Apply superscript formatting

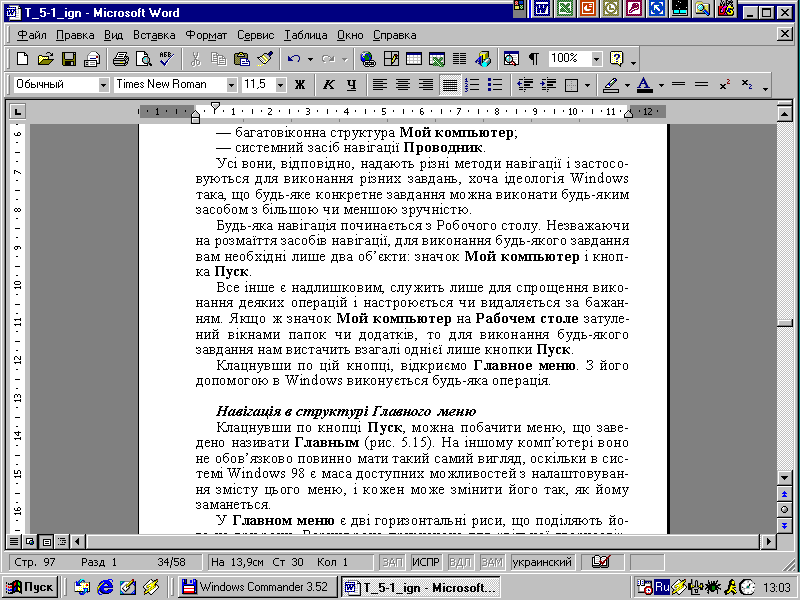click(724, 85)
